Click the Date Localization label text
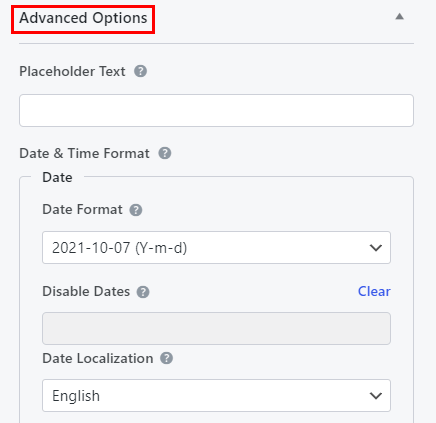The image size is (436, 423). coord(98,358)
